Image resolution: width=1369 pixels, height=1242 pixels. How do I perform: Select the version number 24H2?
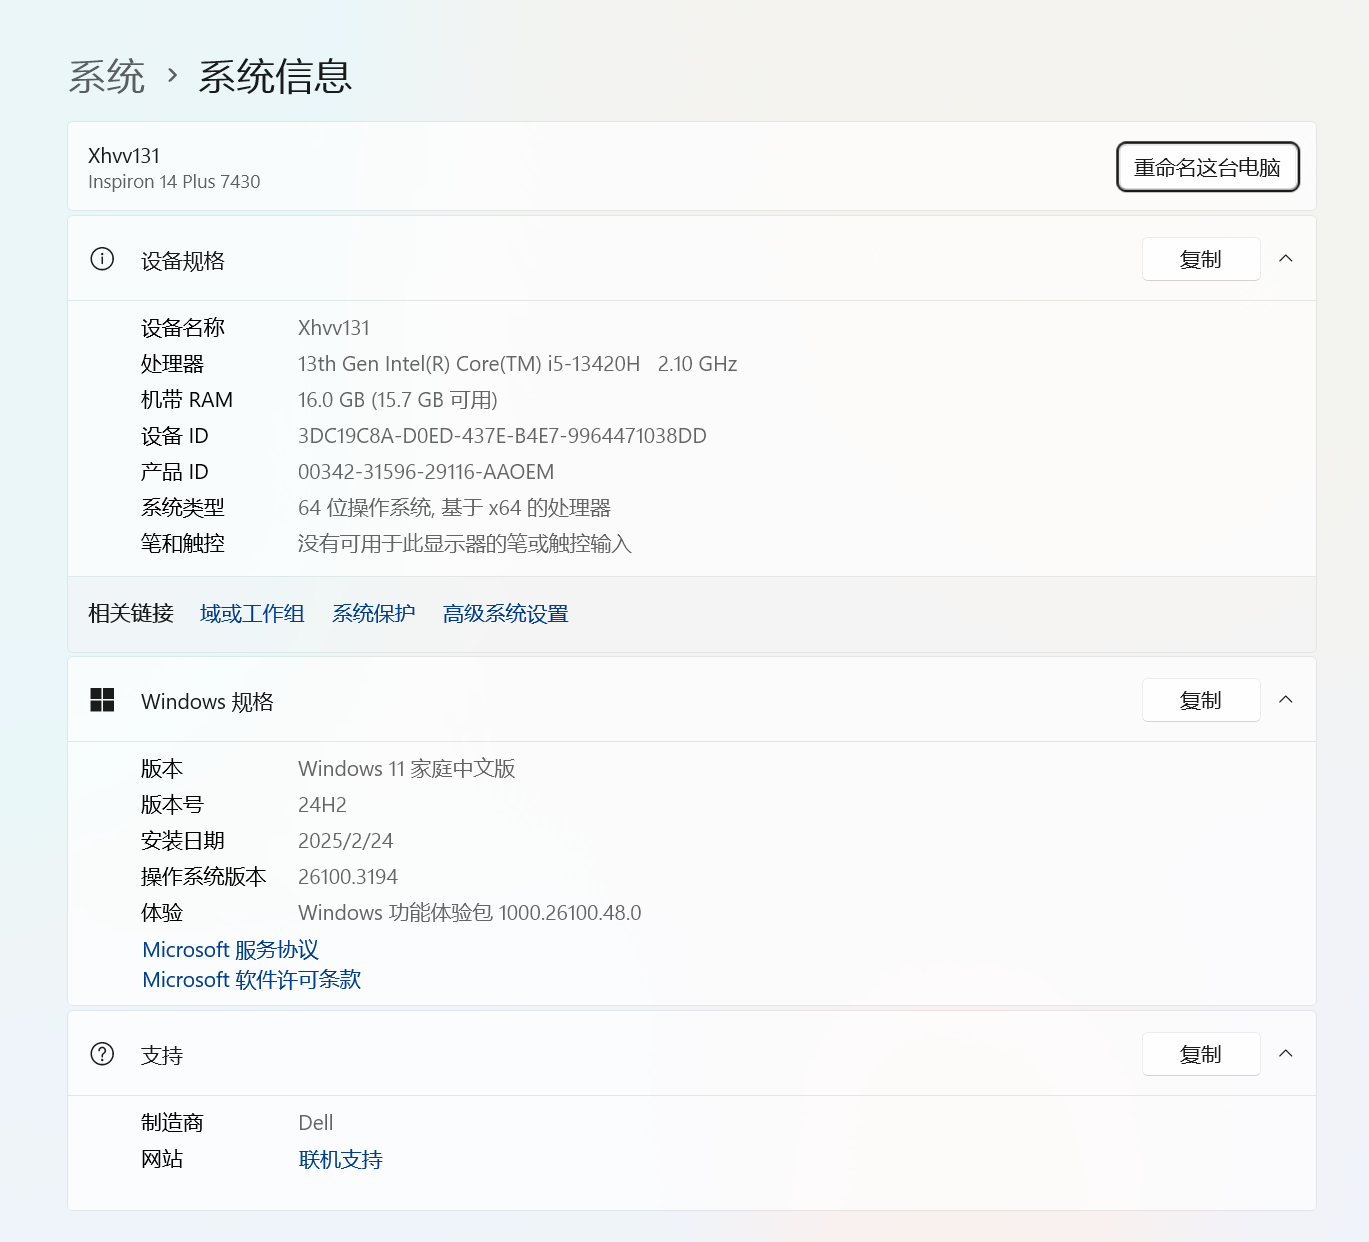[322, 805]
